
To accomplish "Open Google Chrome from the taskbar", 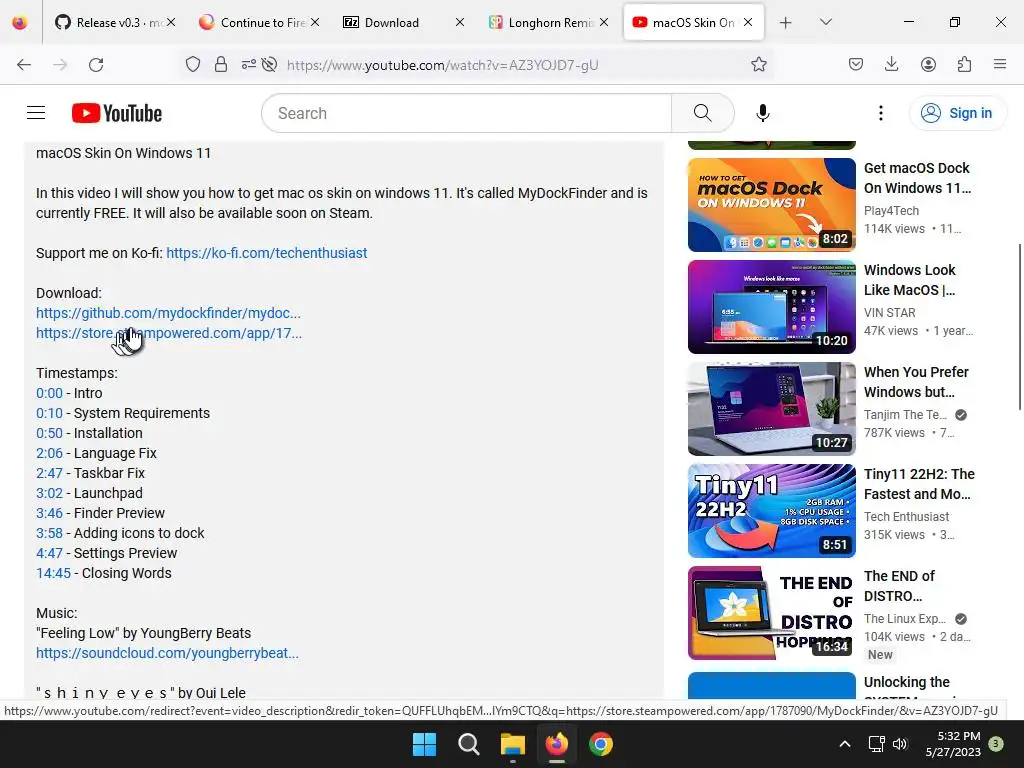I will point(601,744).
